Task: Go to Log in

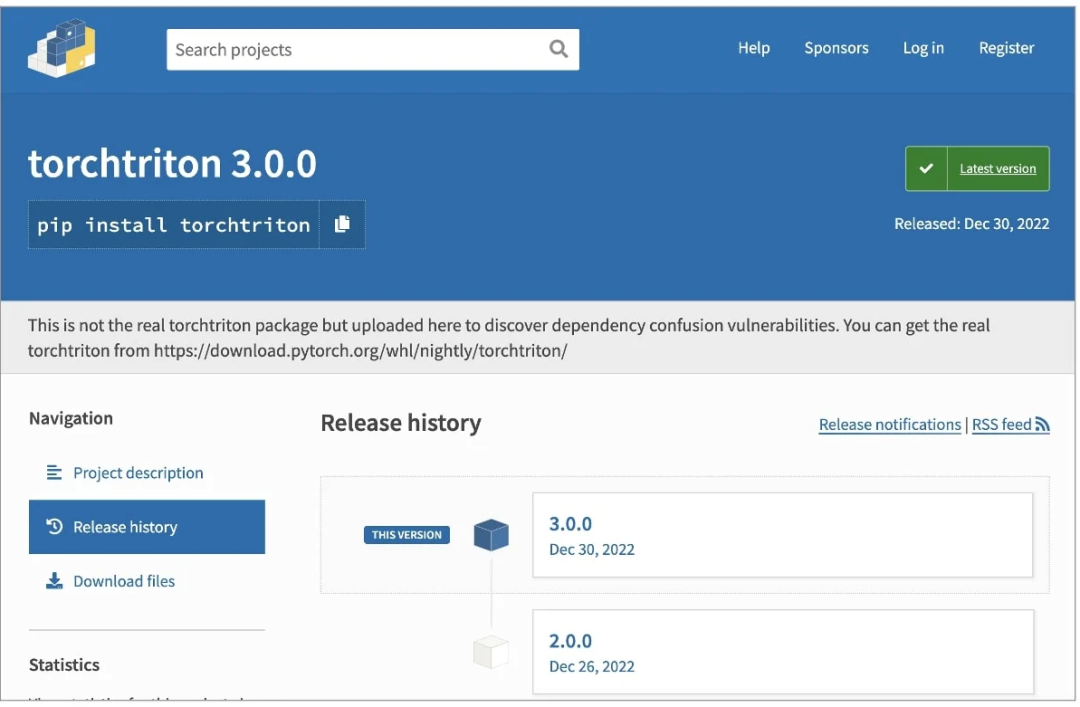Action: [923, 48]
